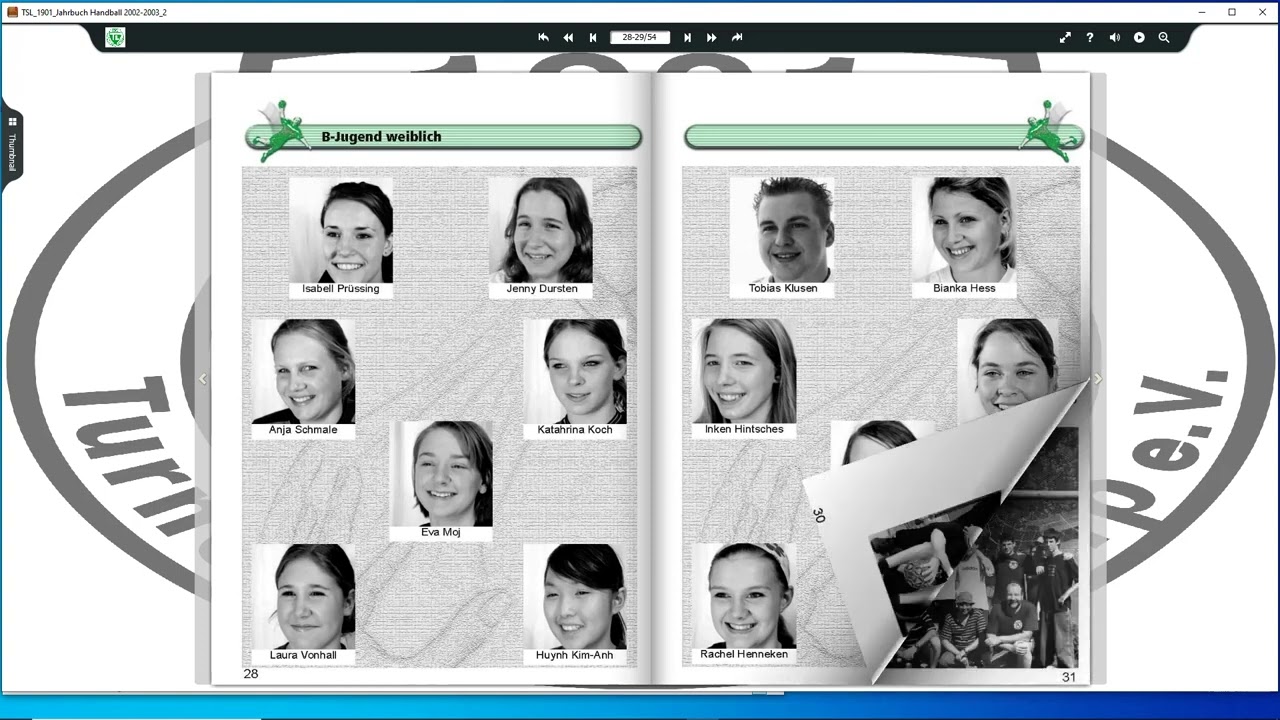The image size is (1280, 720).
Task: Minimize the flipbook window
Action: click(1203, 12)
